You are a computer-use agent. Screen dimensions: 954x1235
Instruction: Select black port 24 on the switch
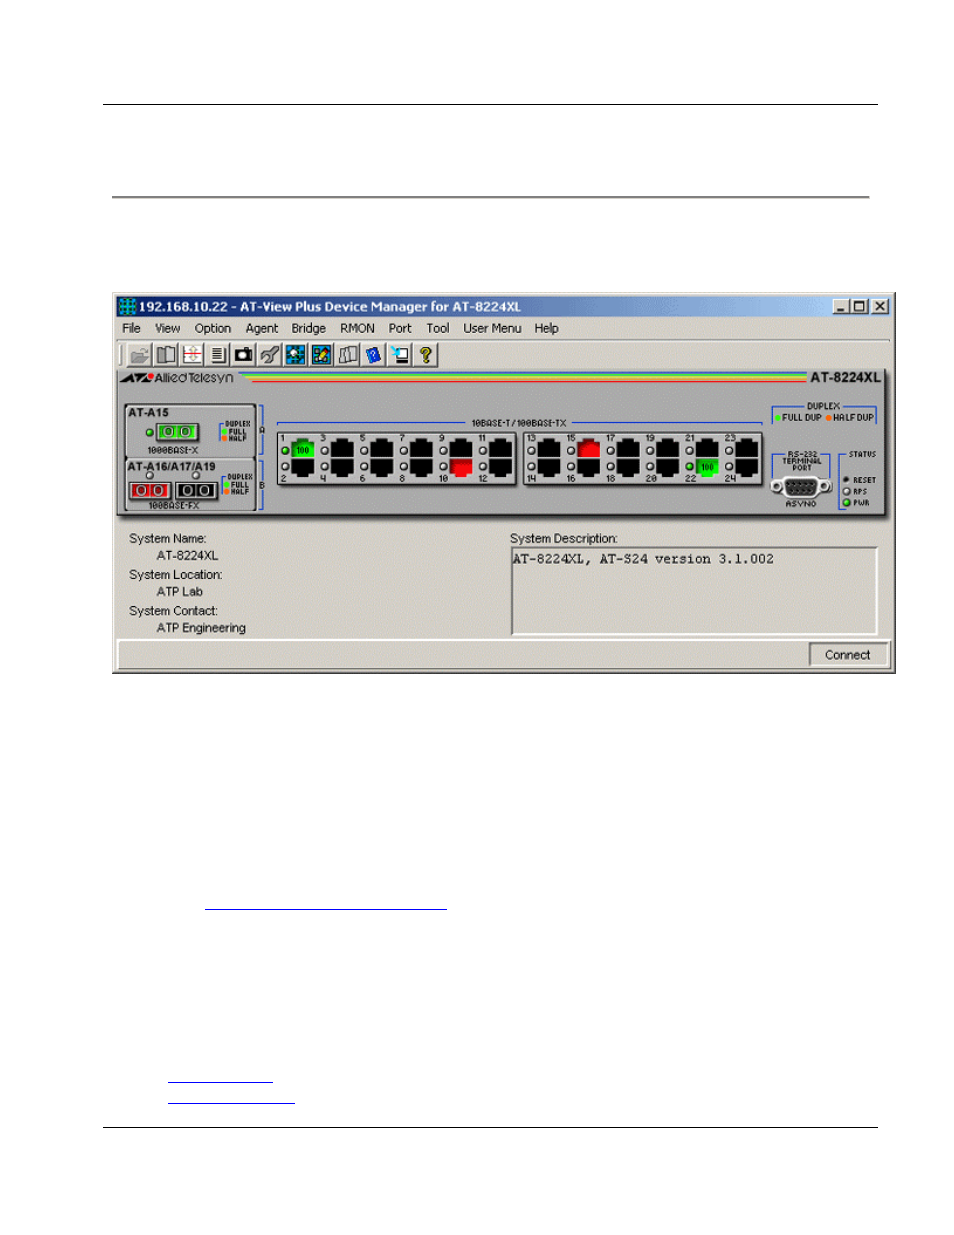(746, 466)
